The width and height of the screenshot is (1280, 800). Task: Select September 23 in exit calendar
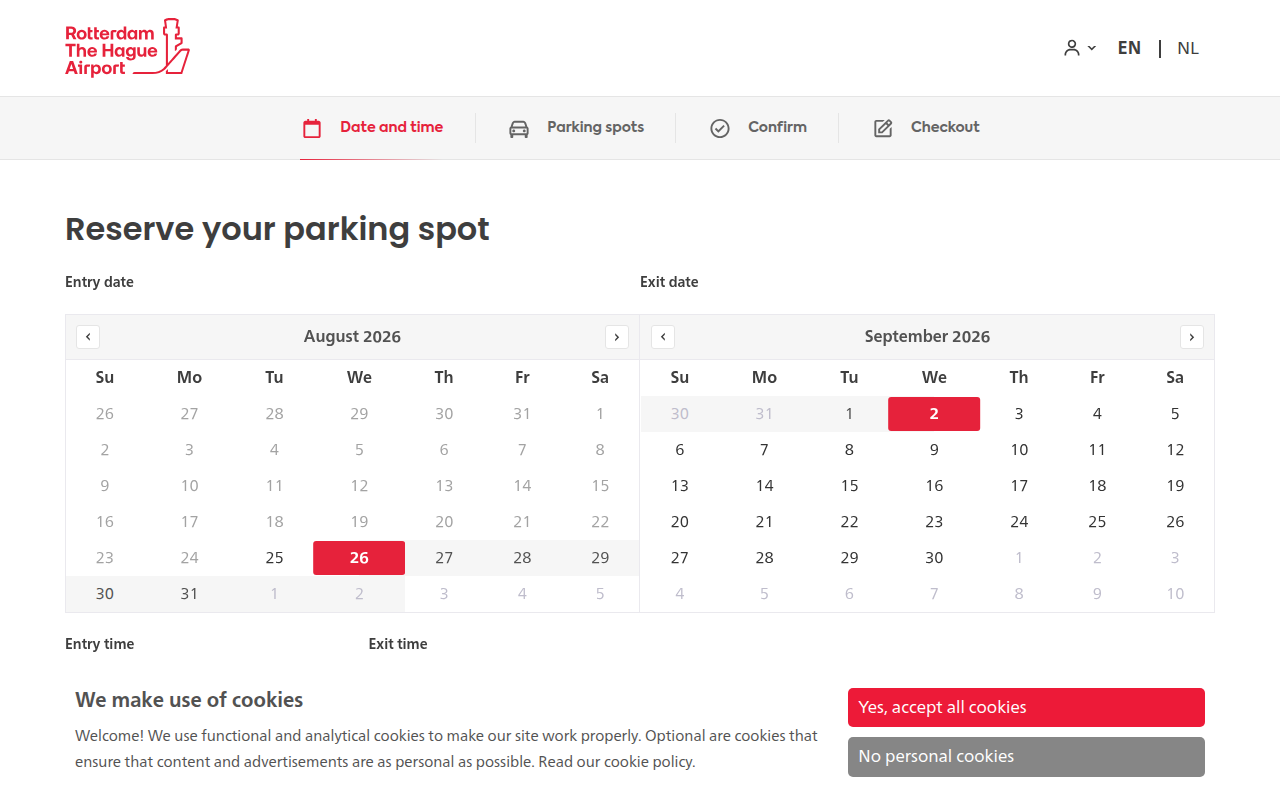[934, 522]
